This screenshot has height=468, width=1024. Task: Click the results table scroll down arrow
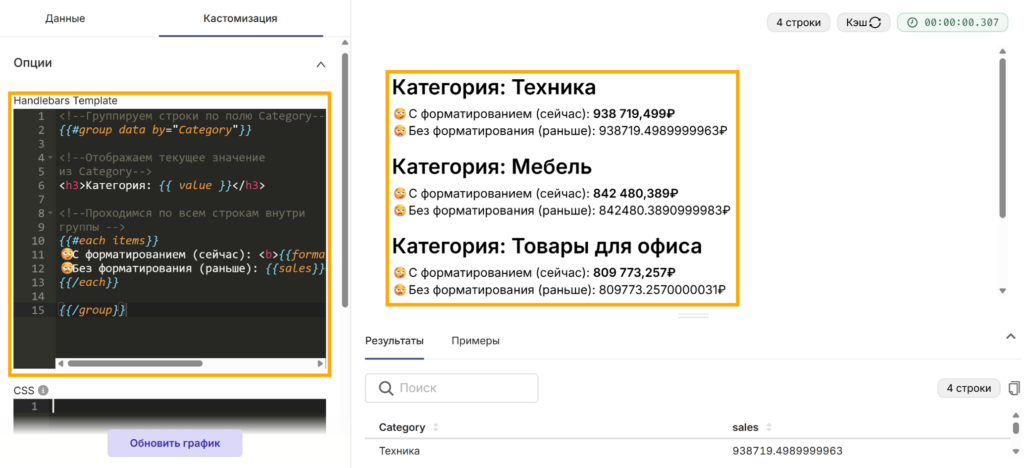tap(1016, 452)
